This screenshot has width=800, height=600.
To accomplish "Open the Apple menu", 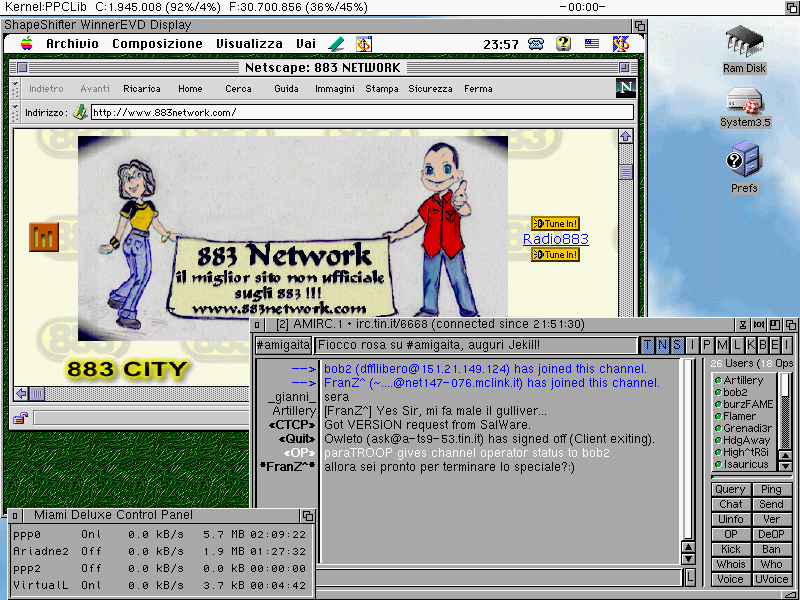I will 27,44.
